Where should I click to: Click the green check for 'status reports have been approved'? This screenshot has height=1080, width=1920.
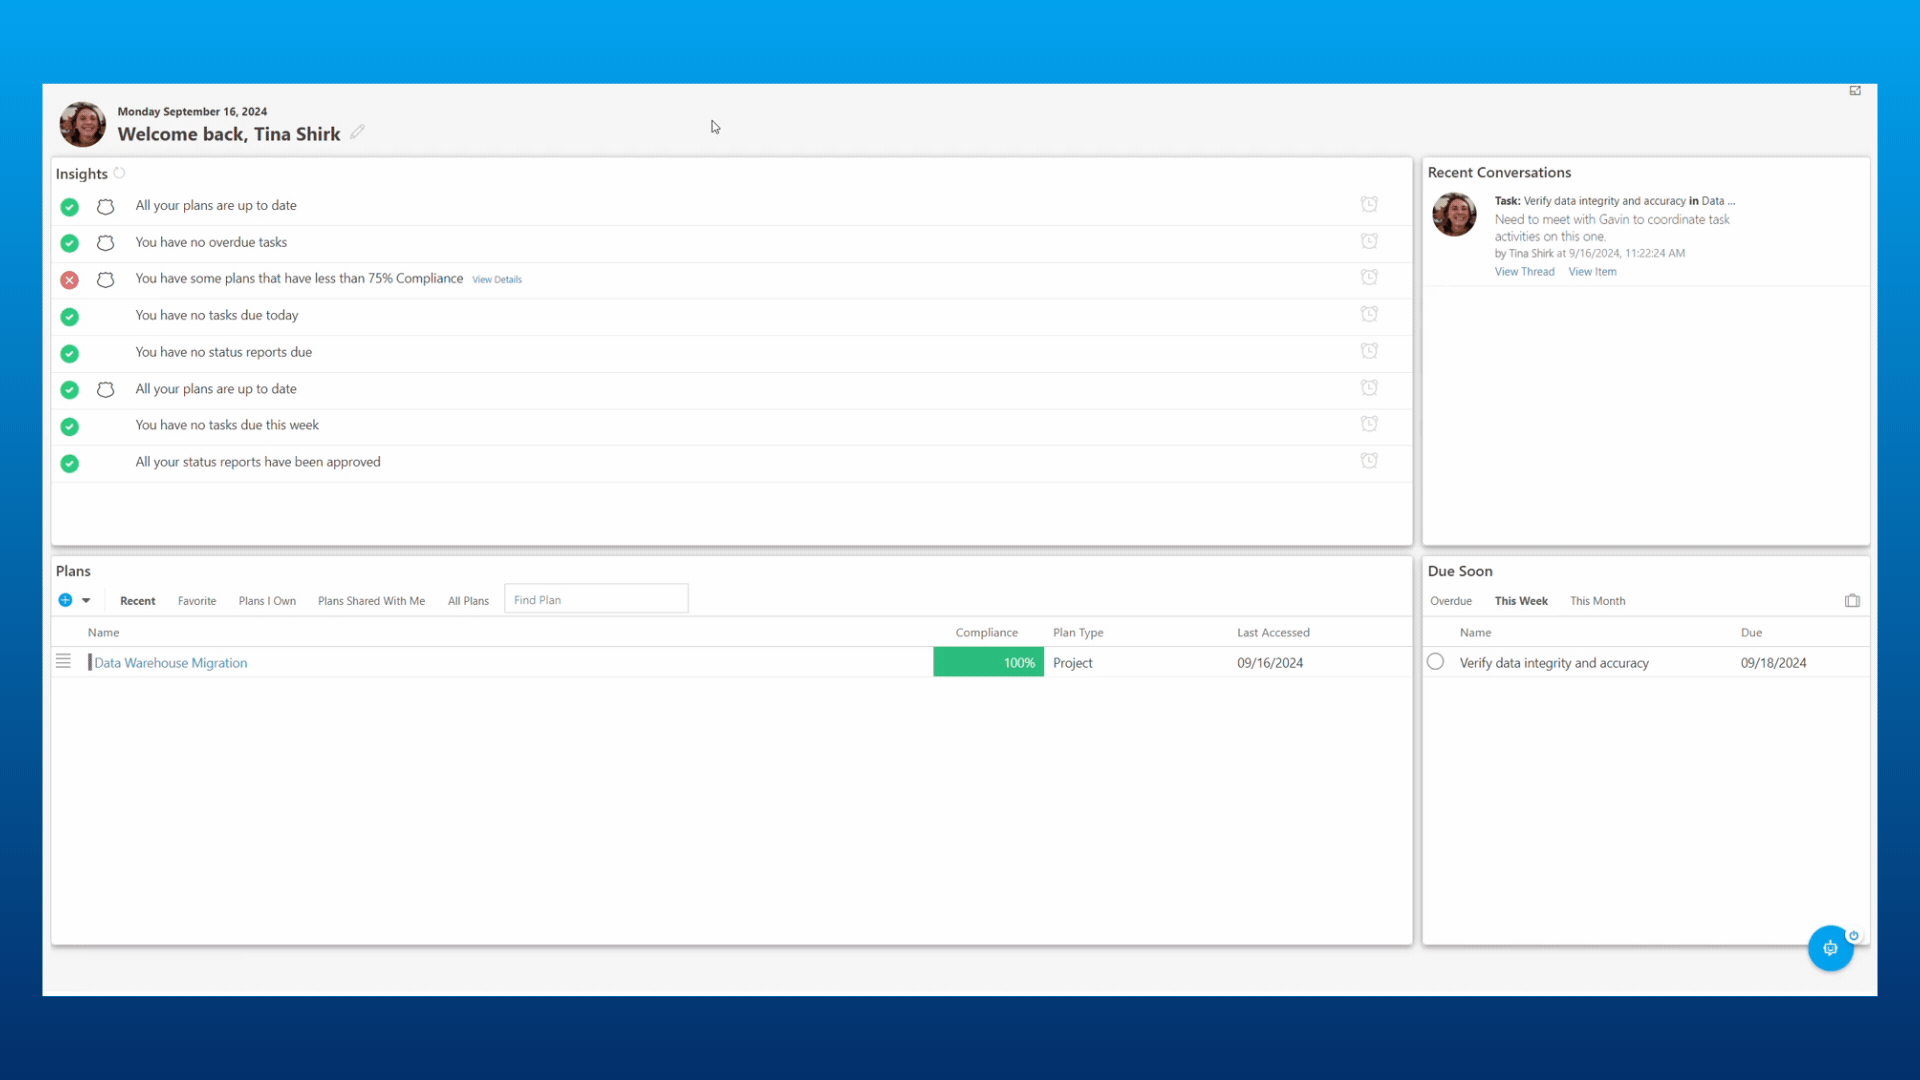click(69, 463)
